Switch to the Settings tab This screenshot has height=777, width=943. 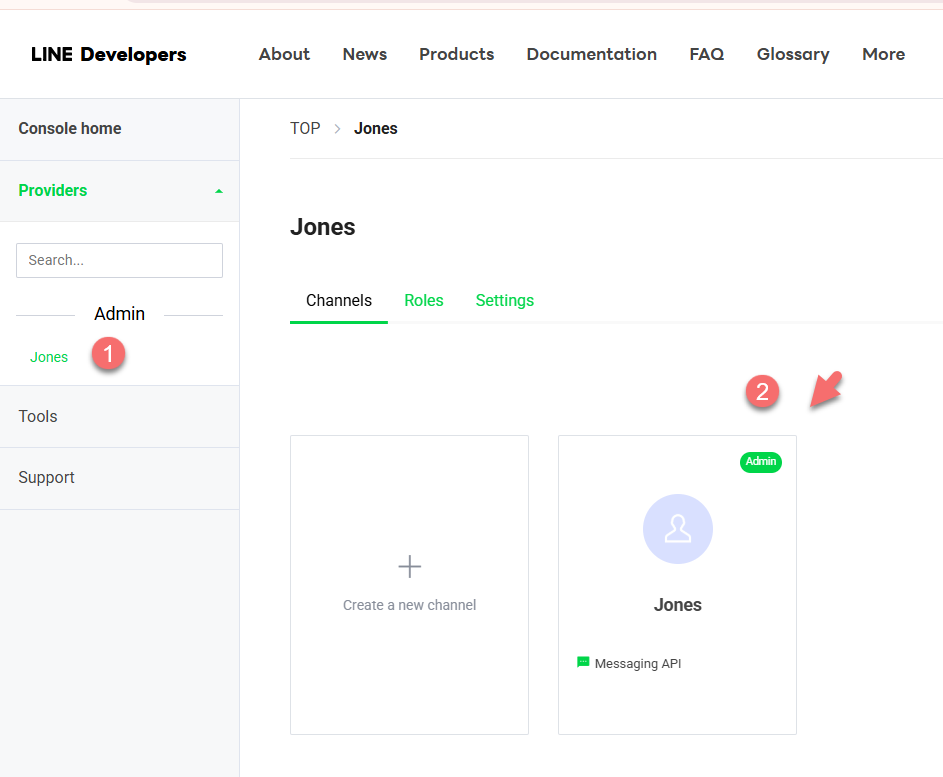click(x=505, y=301)
